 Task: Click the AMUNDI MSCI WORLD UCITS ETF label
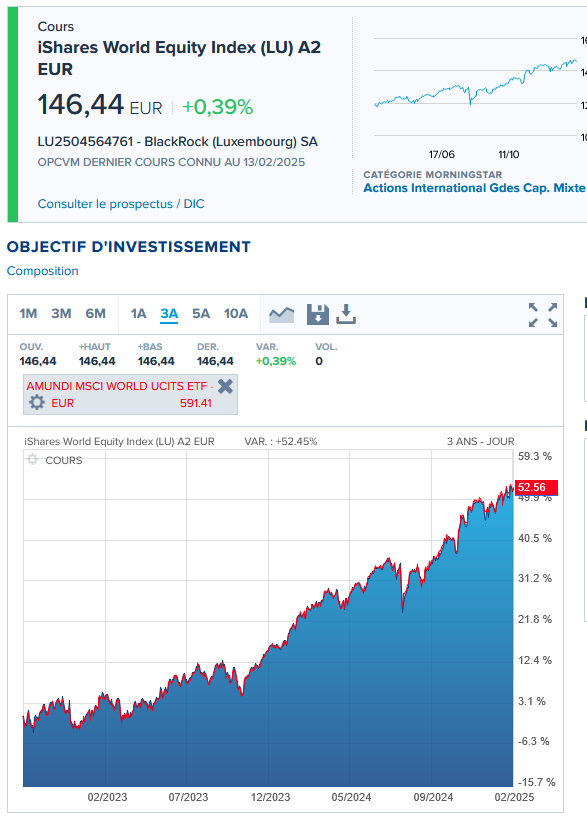[x=120, y=386]
